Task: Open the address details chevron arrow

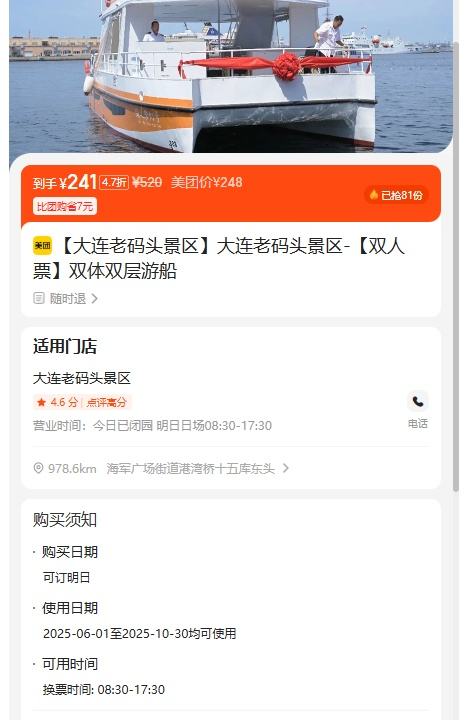Action: (286, 468)
